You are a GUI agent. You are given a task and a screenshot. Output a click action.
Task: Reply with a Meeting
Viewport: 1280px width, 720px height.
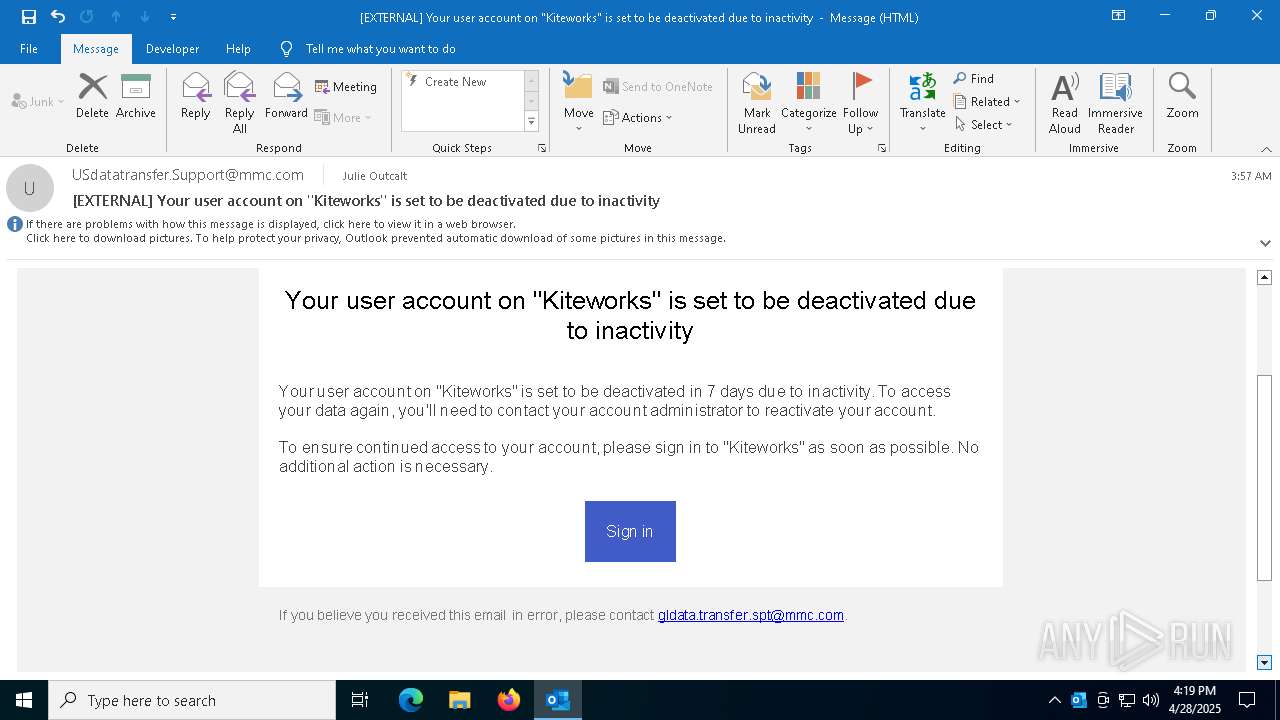tap(346, 87)
